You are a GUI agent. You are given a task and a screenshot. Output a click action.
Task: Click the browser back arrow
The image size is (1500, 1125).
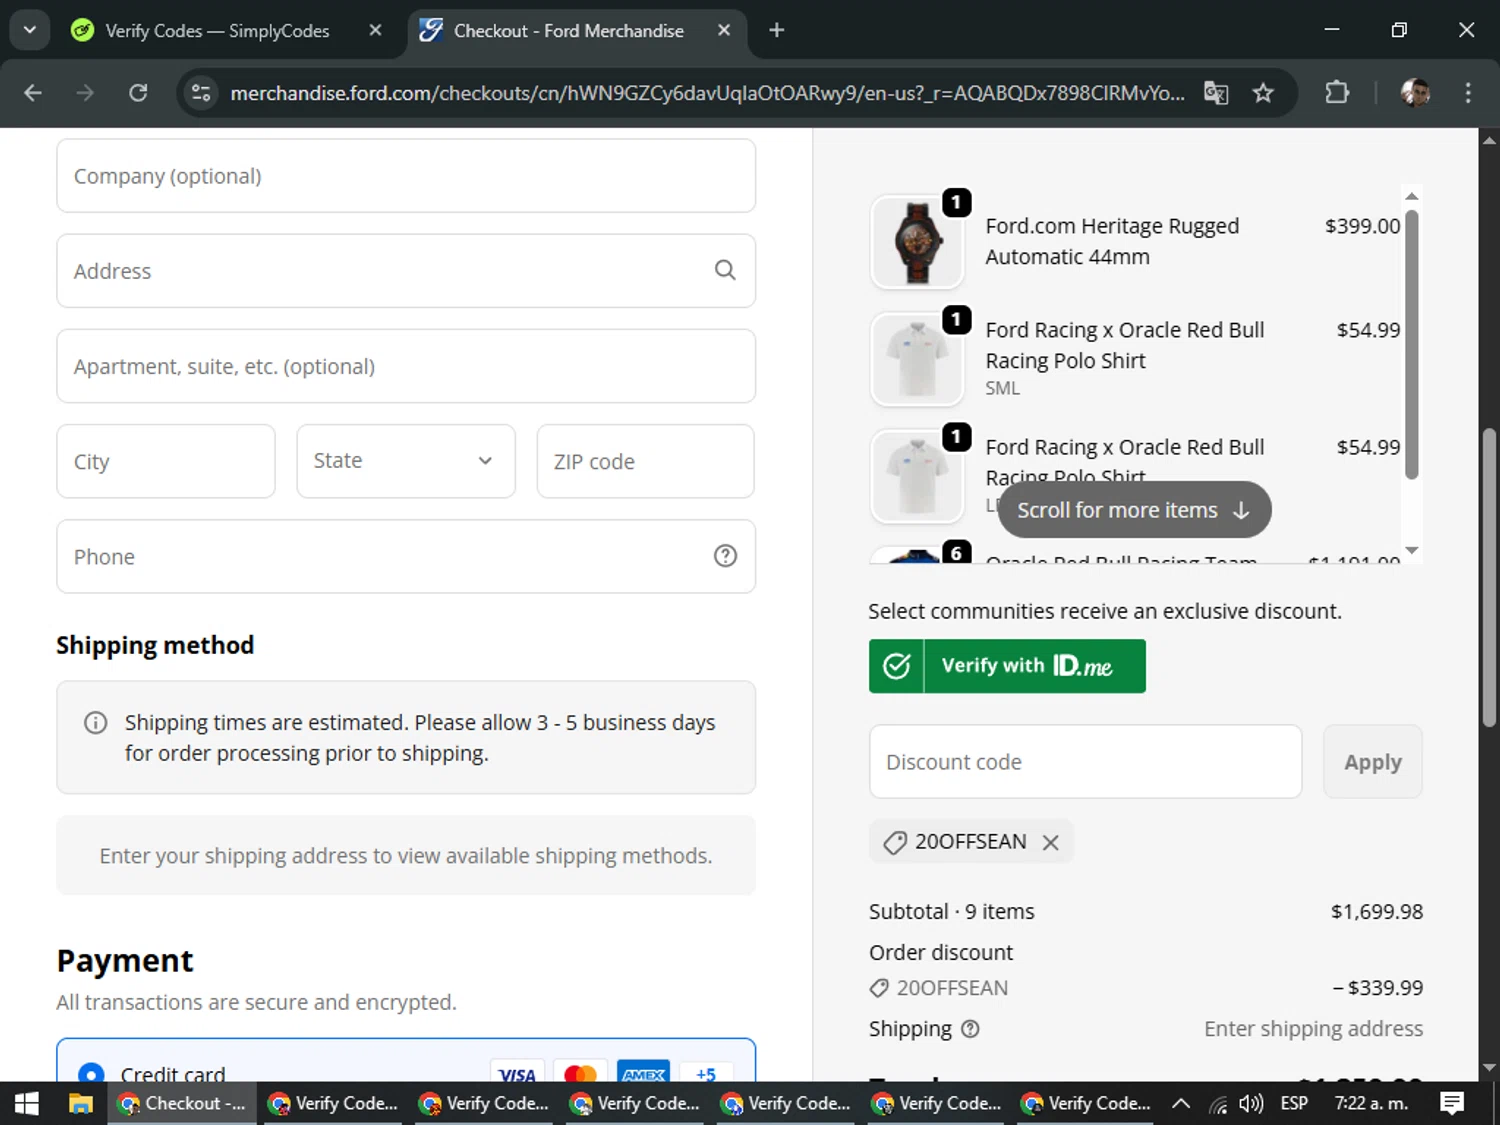pyautogui.click(x=33, y=93)
